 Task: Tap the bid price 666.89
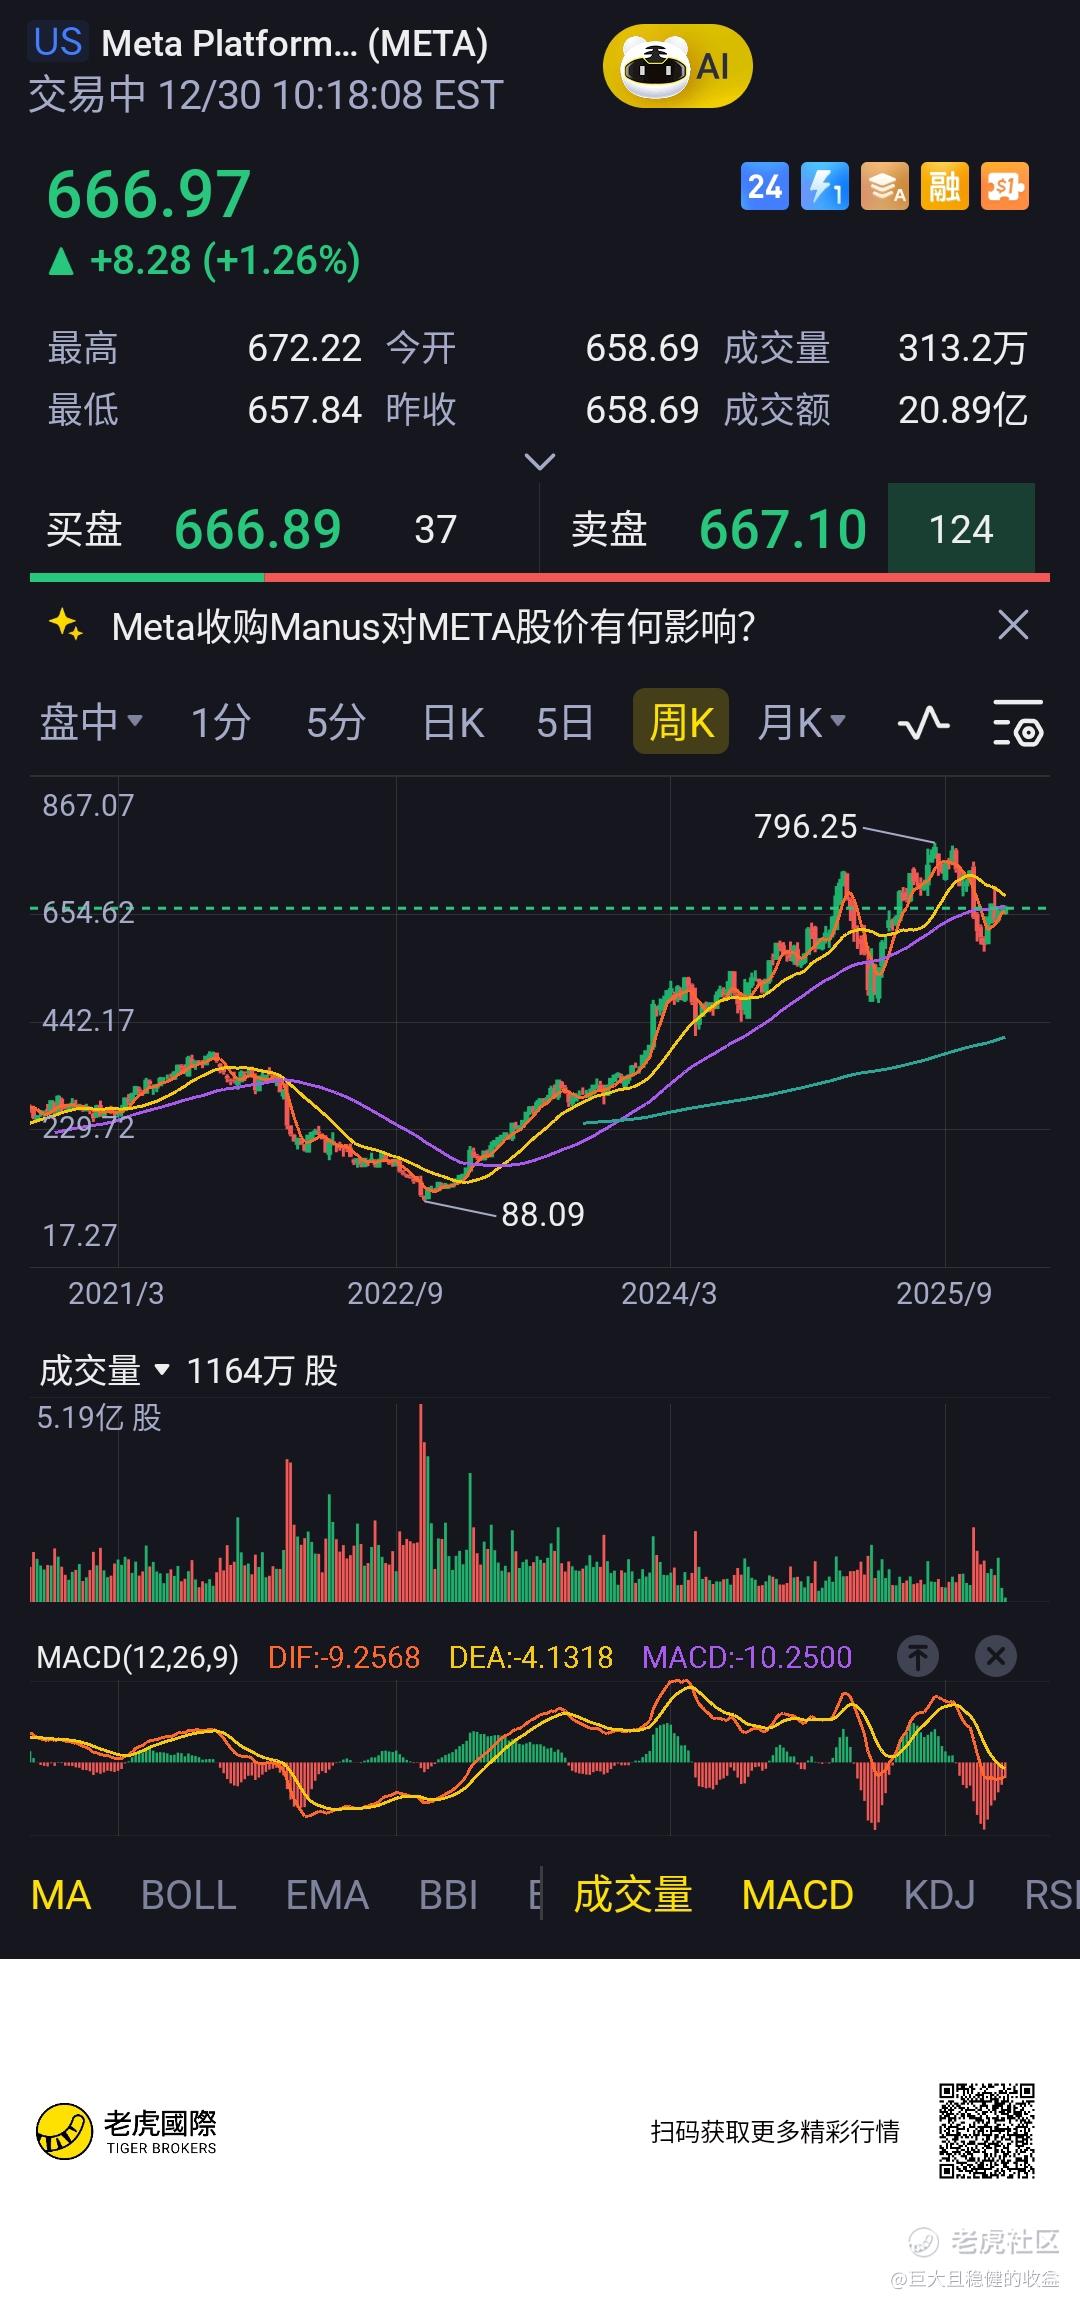coord(258,529)
